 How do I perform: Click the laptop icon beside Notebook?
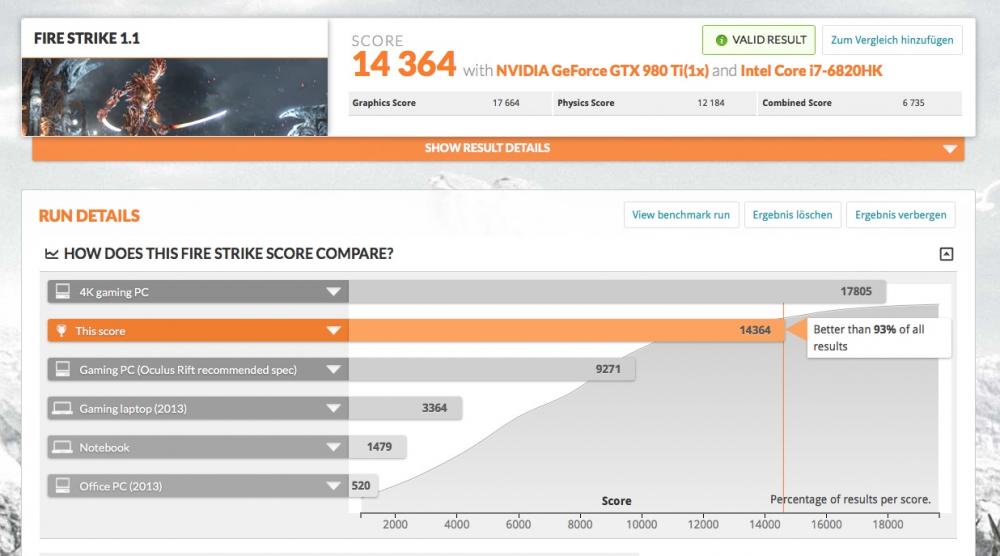[62, 447]
